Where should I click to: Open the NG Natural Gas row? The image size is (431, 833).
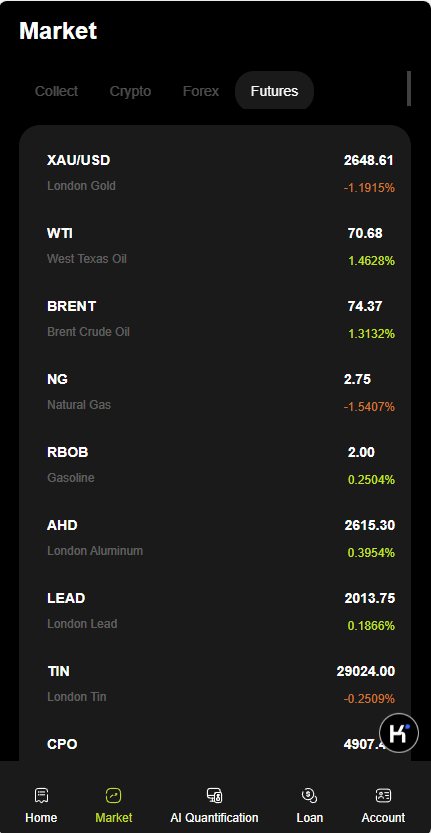[215, 393]
